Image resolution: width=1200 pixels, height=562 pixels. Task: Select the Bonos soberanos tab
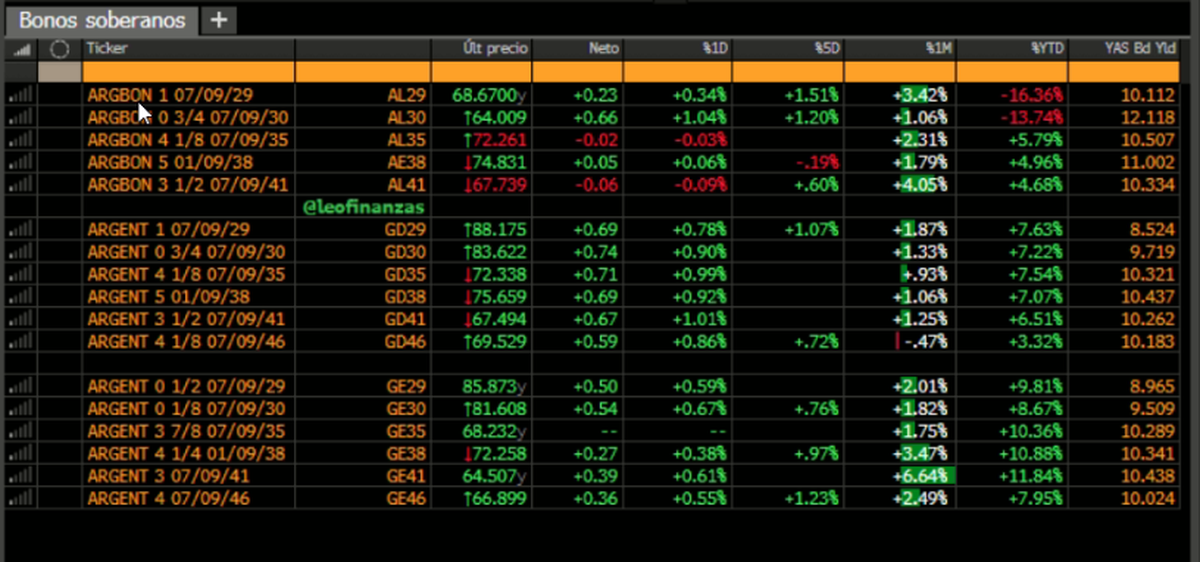tap(102, 20)
